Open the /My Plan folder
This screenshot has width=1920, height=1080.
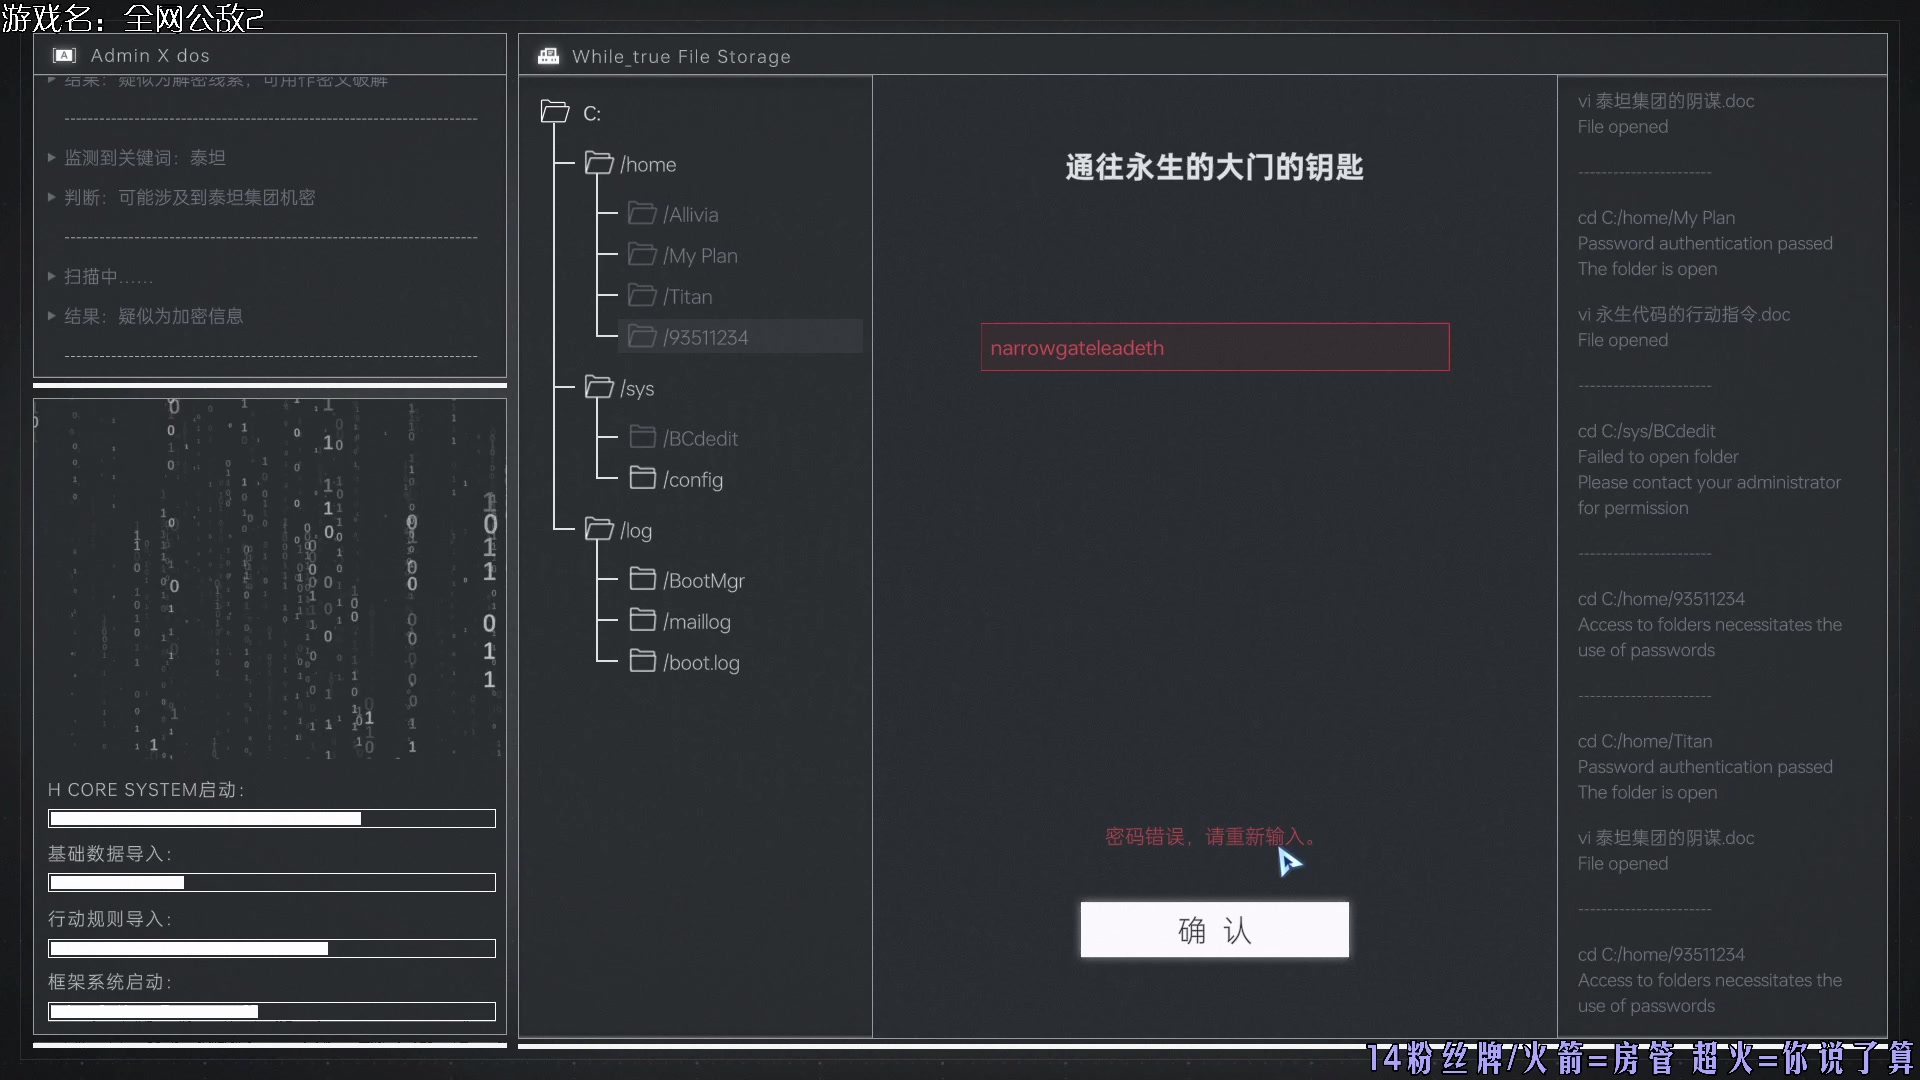[x=700, y=255]
